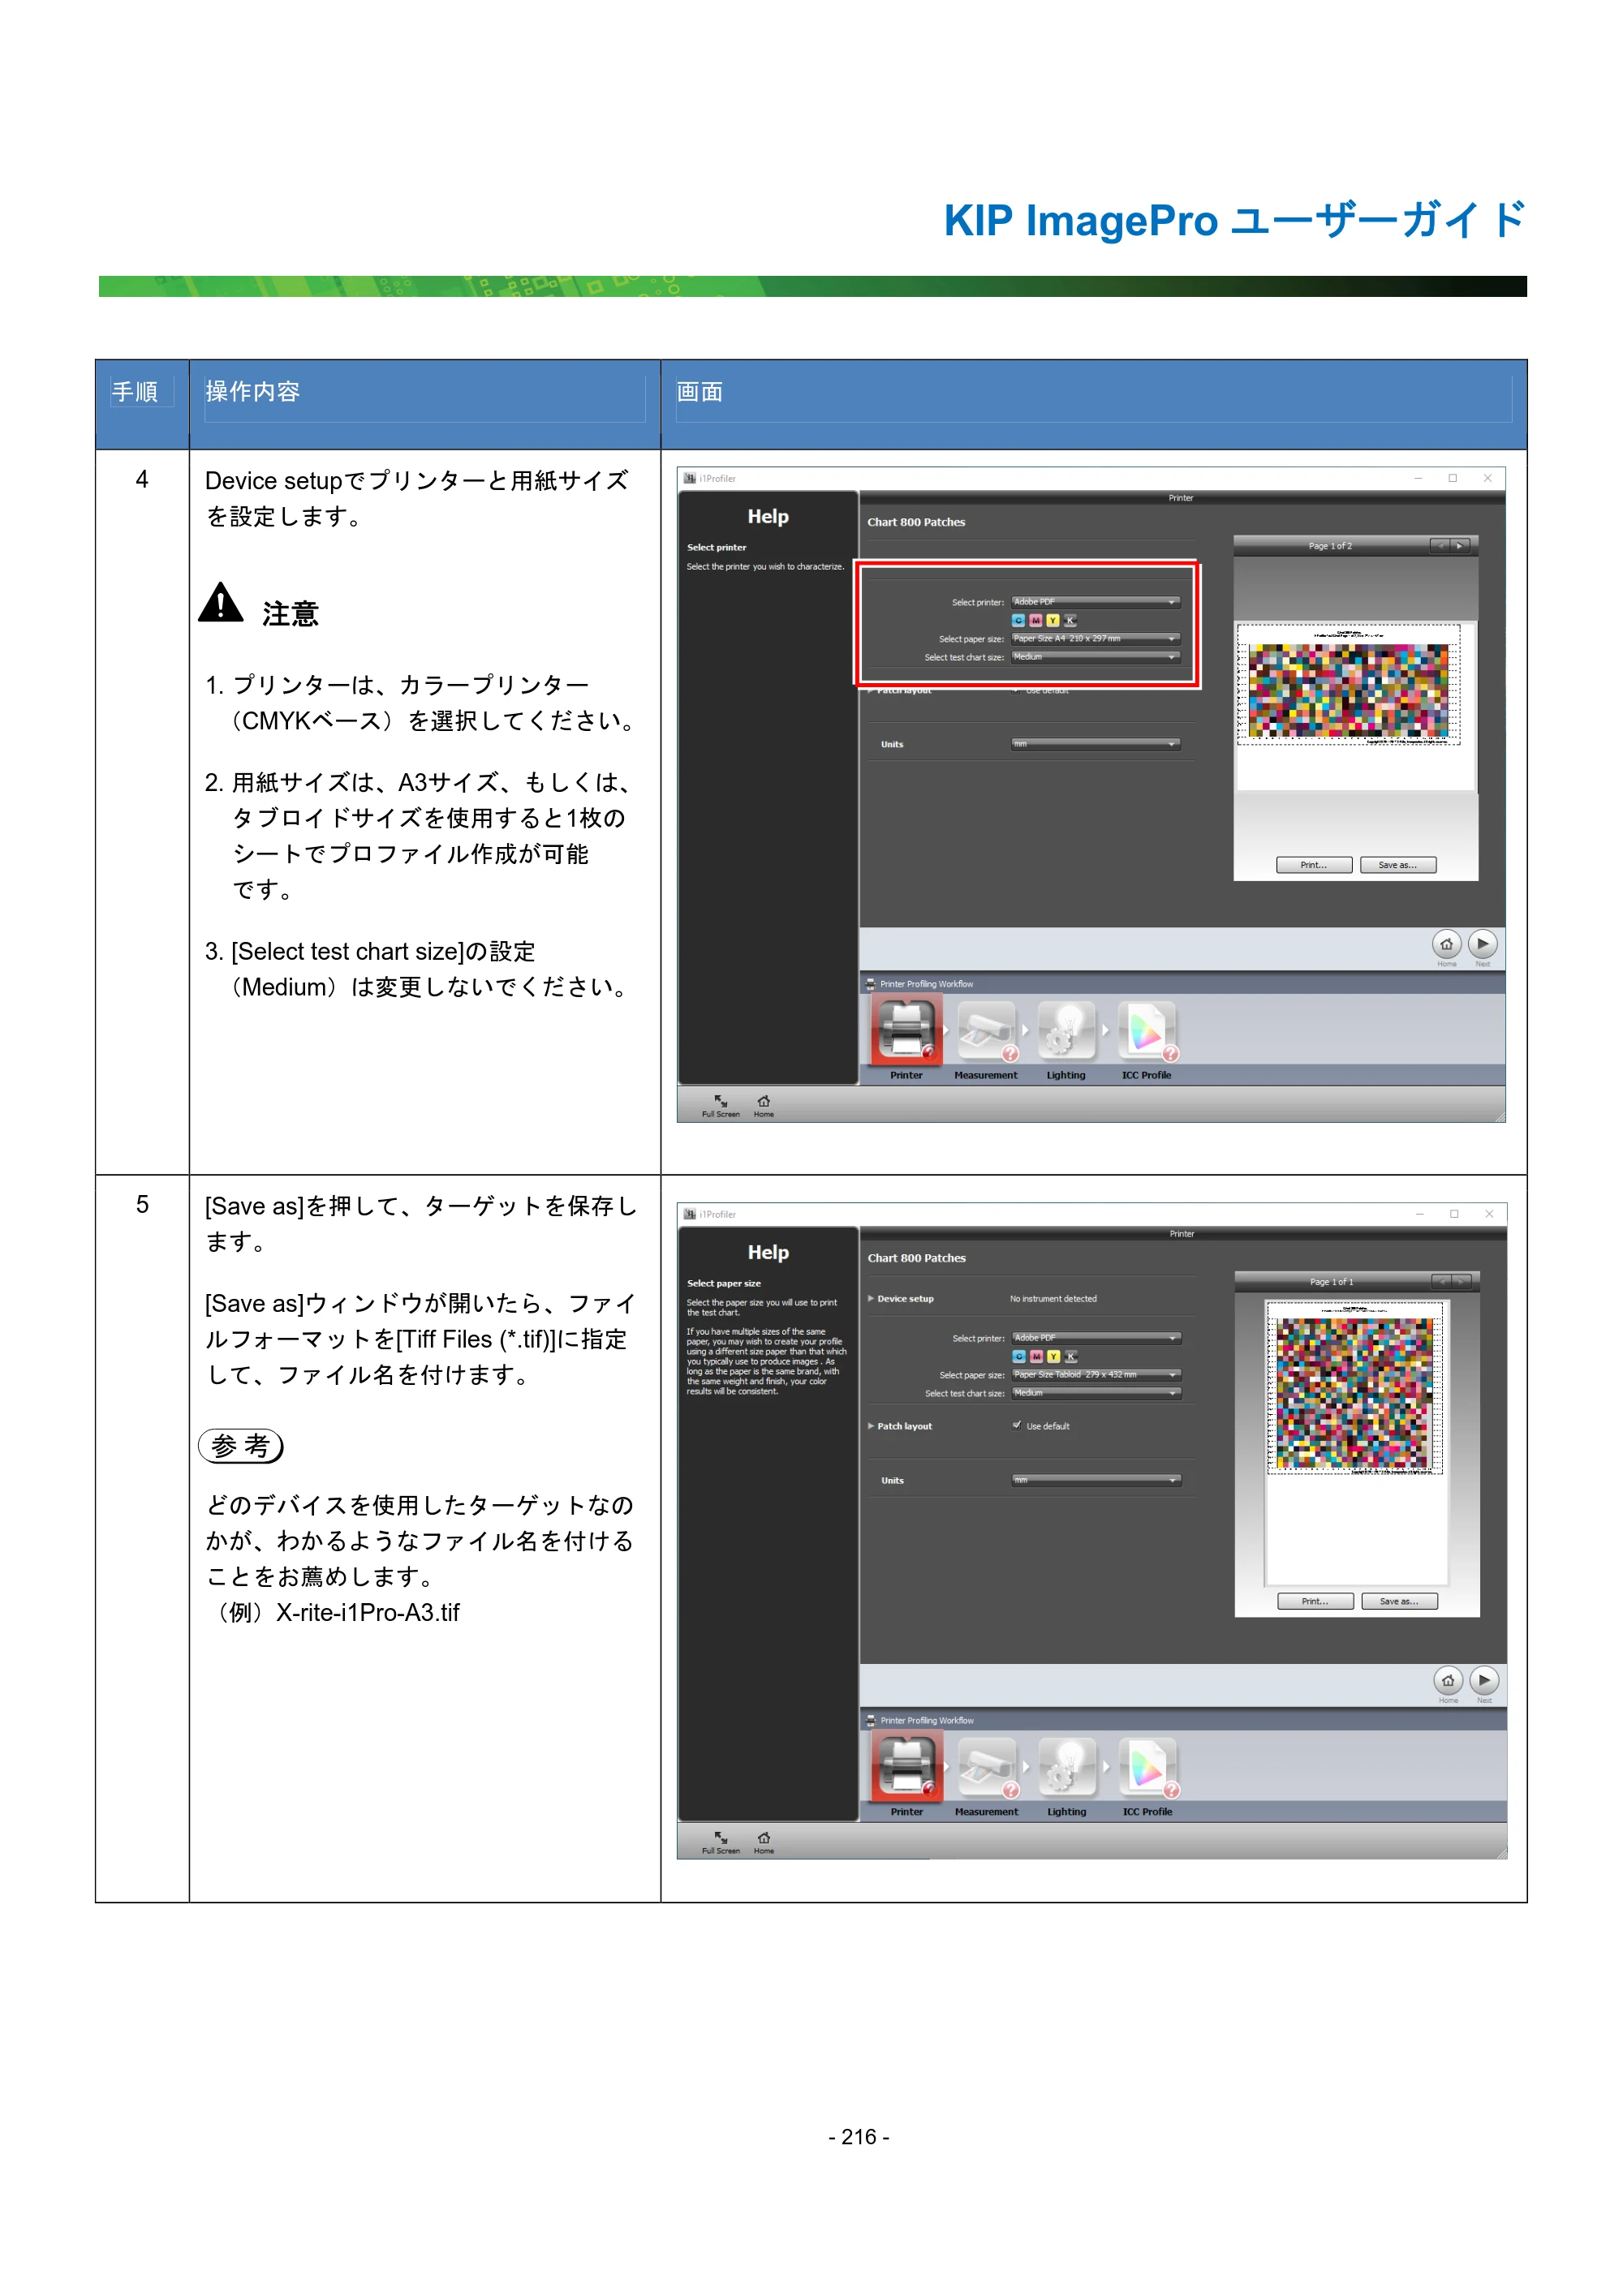Click Save as... button in upper i1Profiler window
This screenshot has width=1623, height=2296.
1398,865
